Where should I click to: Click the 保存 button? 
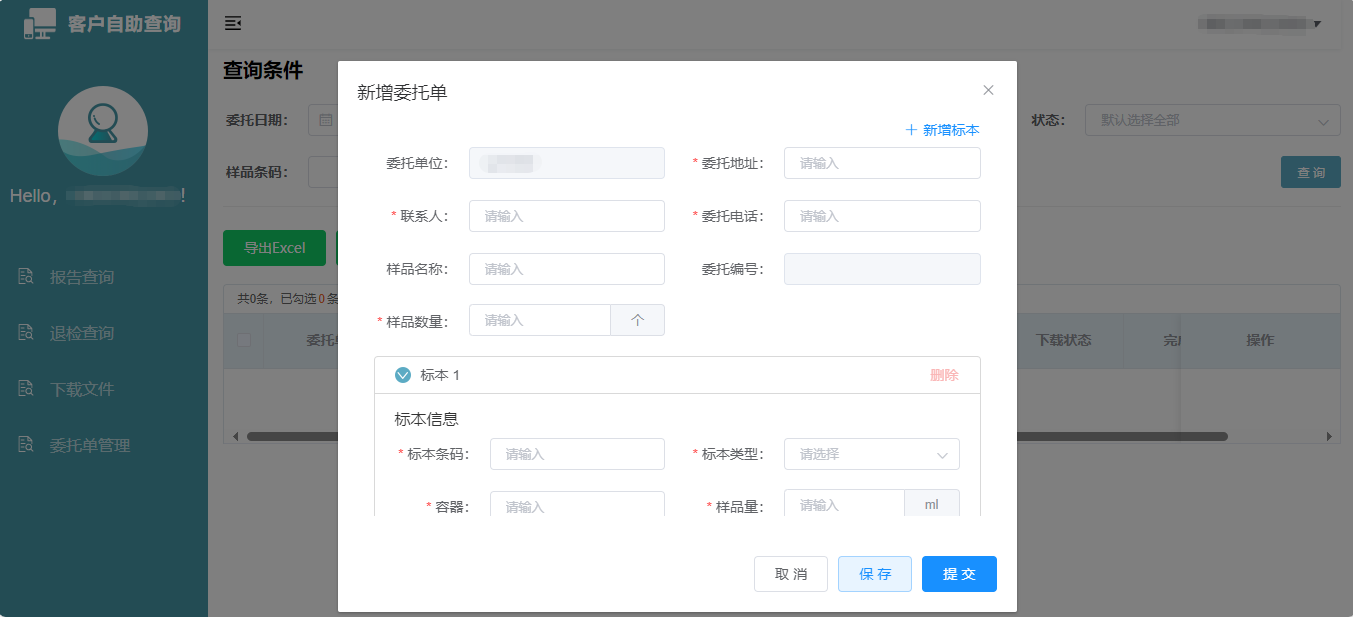coord(874,574)
